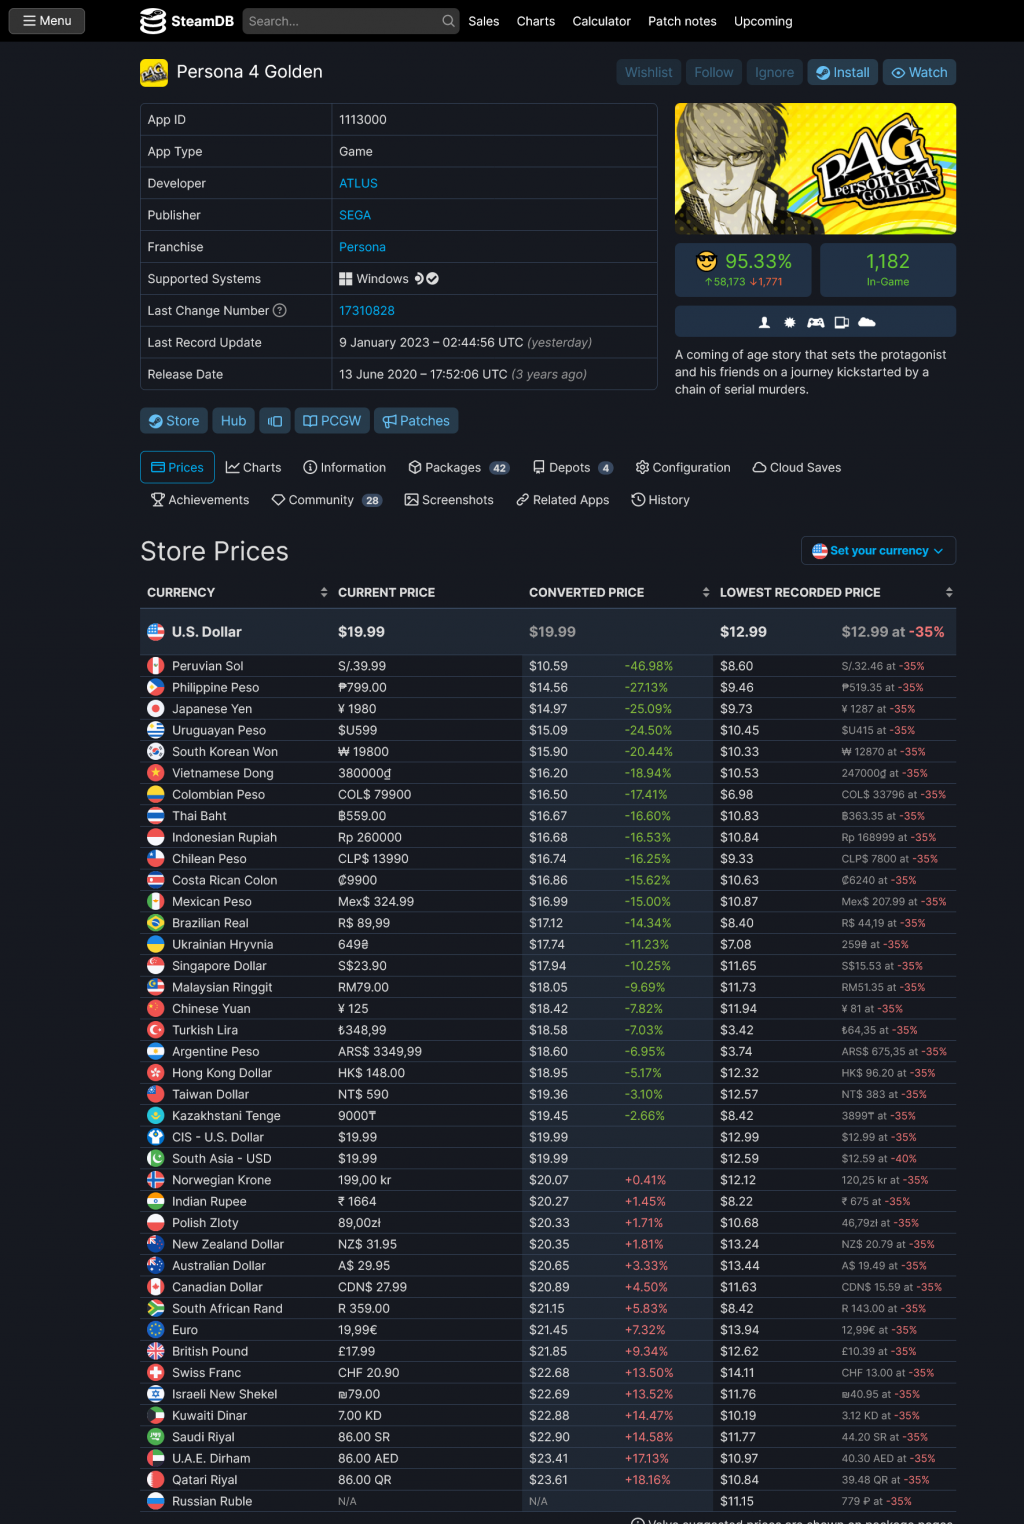This screenshot has height=1524, width=1024.
Task: Click the South Korean Won flag icon
Action: click(156, 752)
